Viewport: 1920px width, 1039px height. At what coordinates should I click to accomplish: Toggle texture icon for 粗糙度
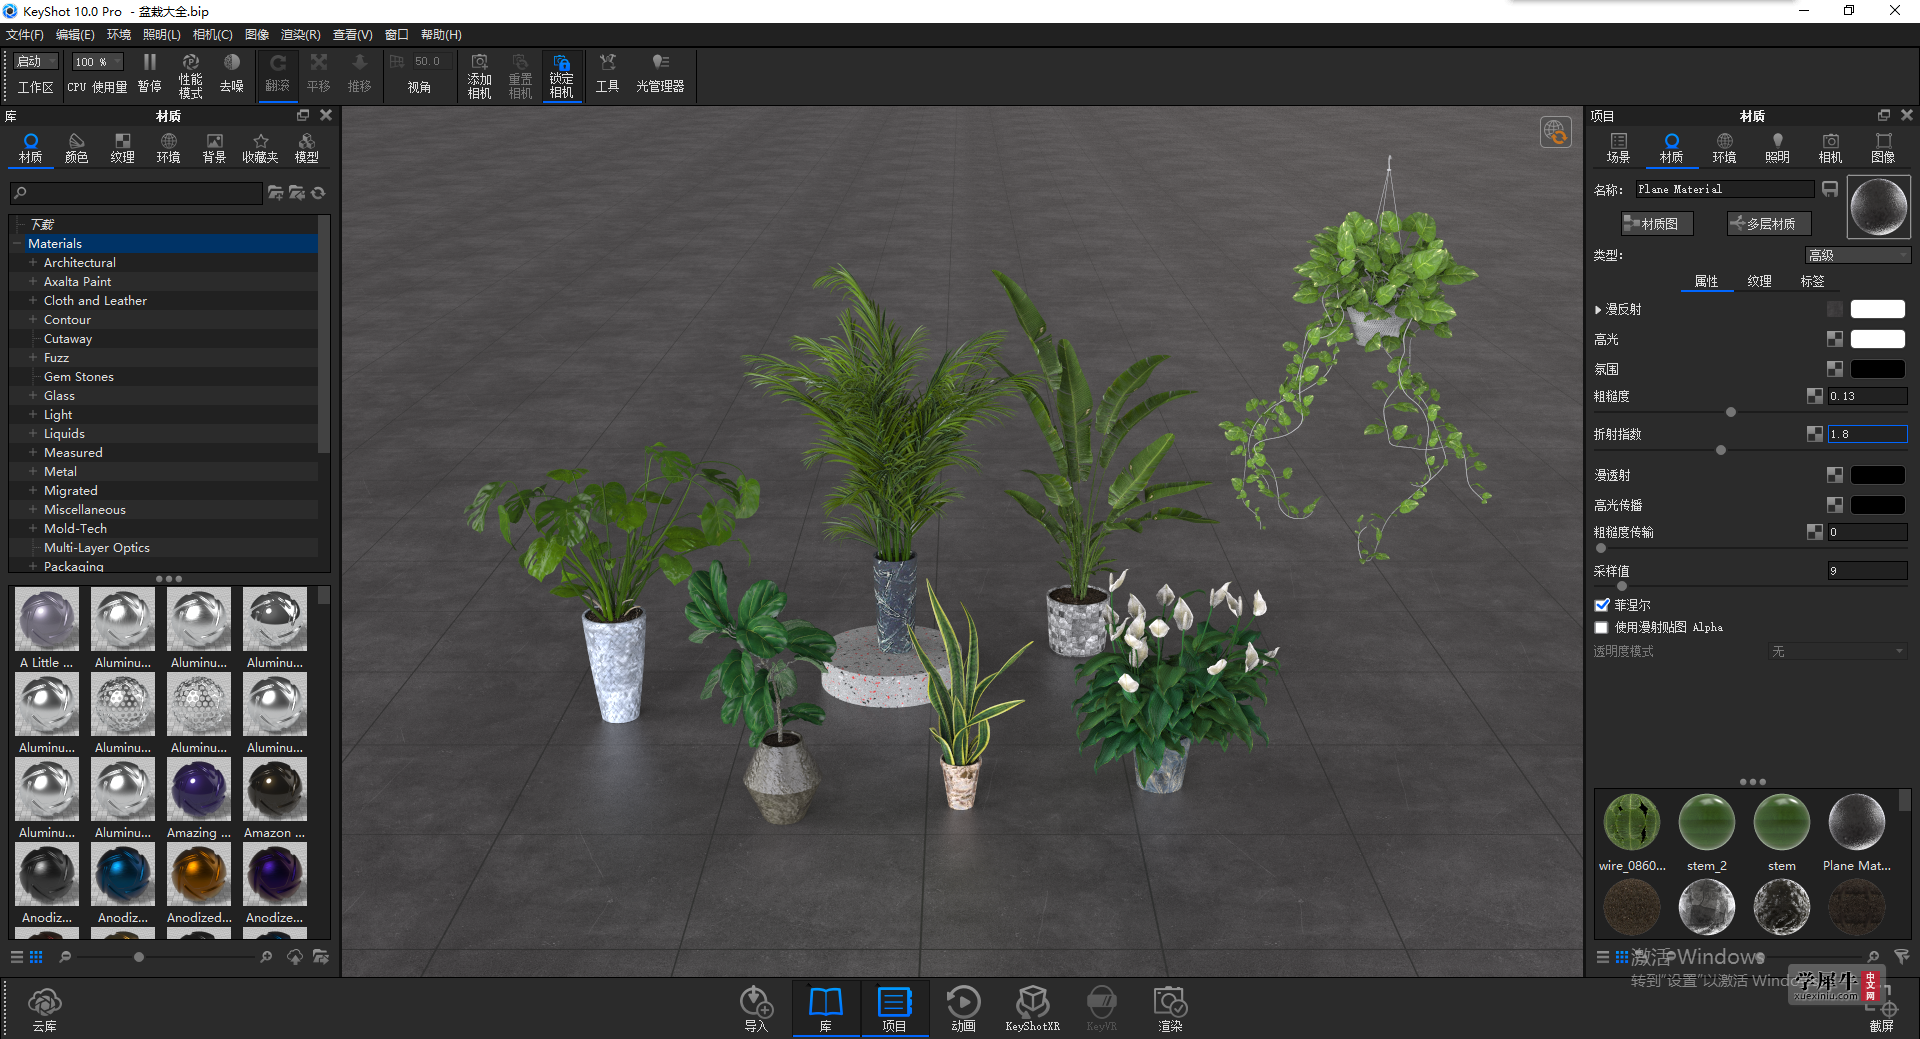1815,396
